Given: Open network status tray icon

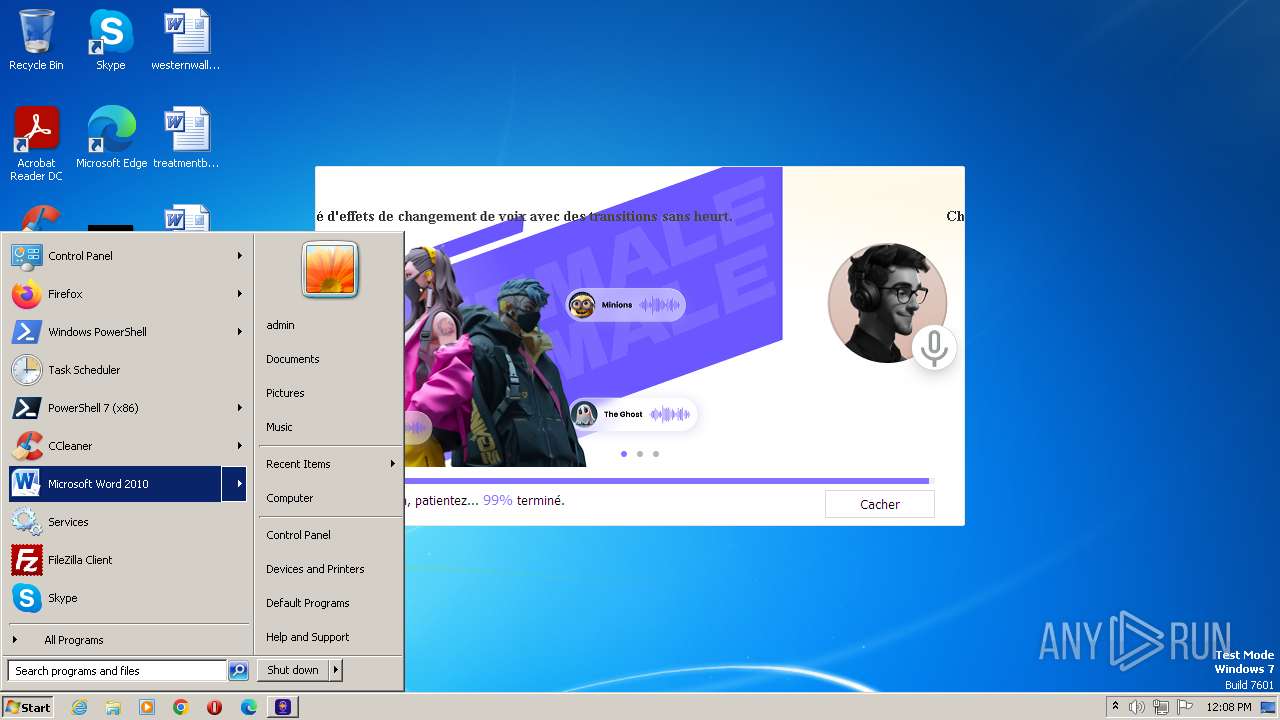Looking at the screenshot, I should (1161, 707).
